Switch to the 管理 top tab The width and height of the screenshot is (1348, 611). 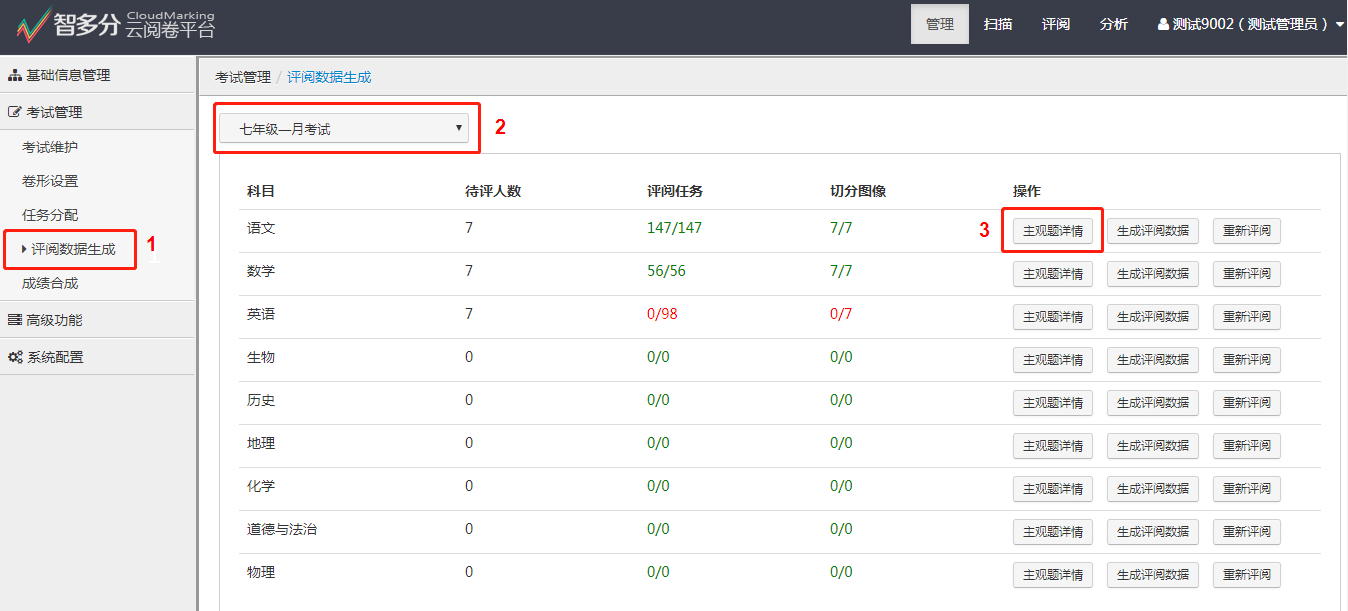939,24
